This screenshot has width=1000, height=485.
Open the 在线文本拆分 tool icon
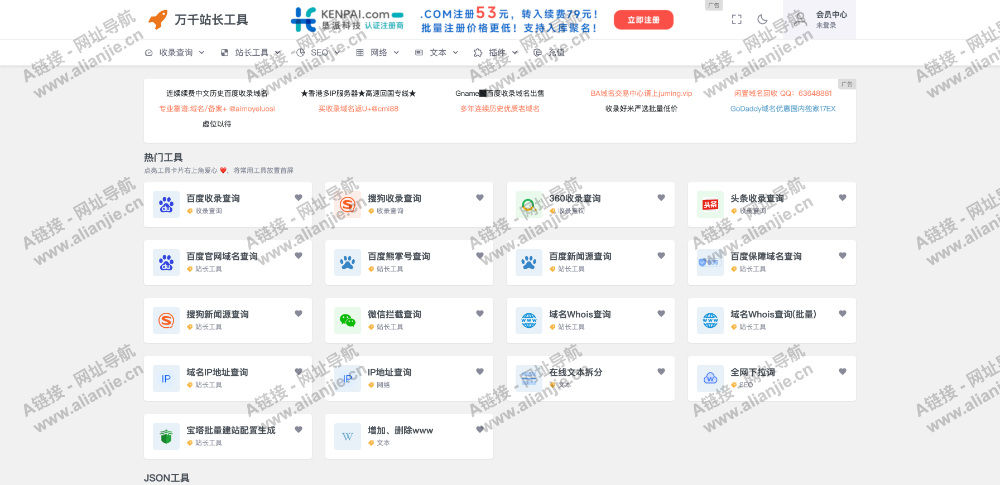(529, 378)
